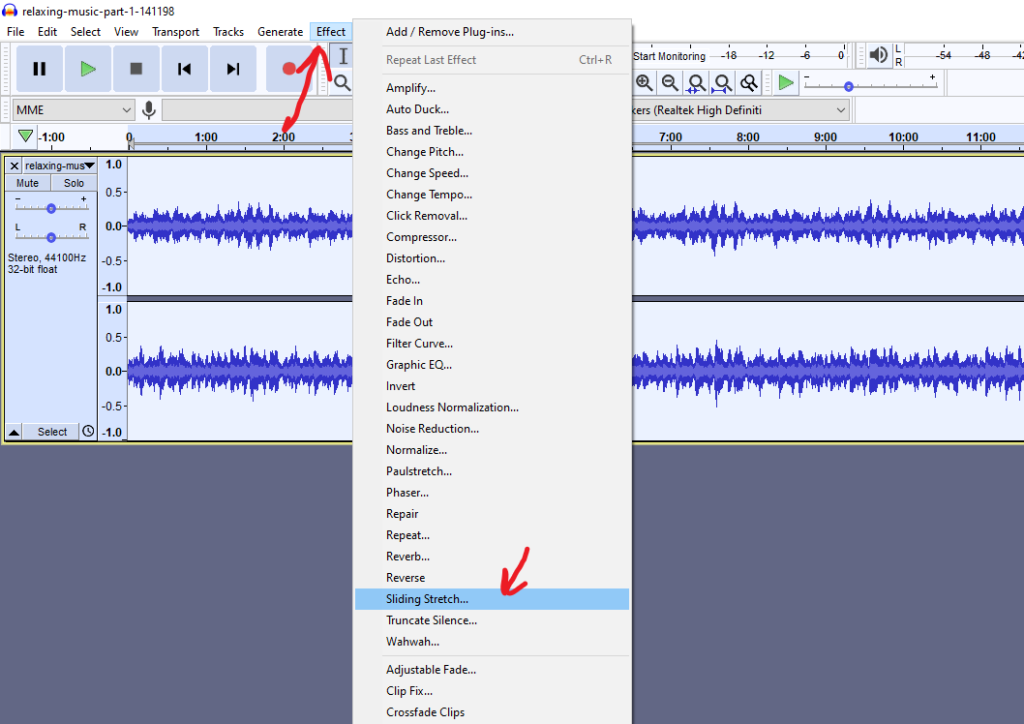This screenshot has height=724, width=1024.
Task: Mute the relaxing-music track
Action: 28,183
